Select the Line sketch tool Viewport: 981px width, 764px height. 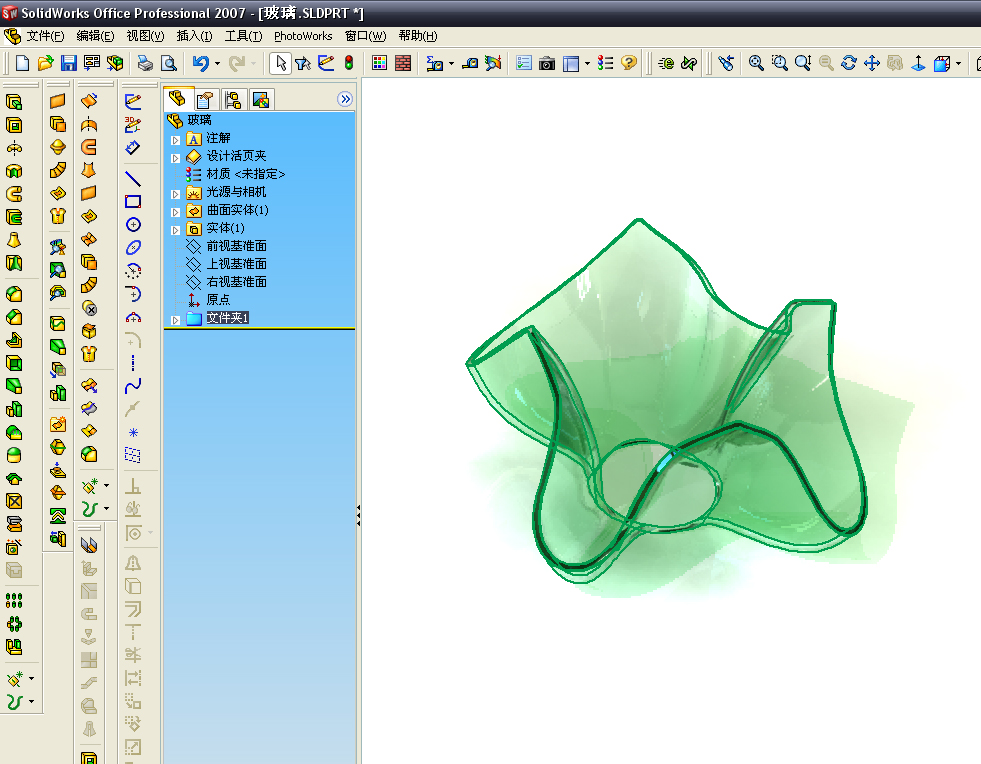133,178
